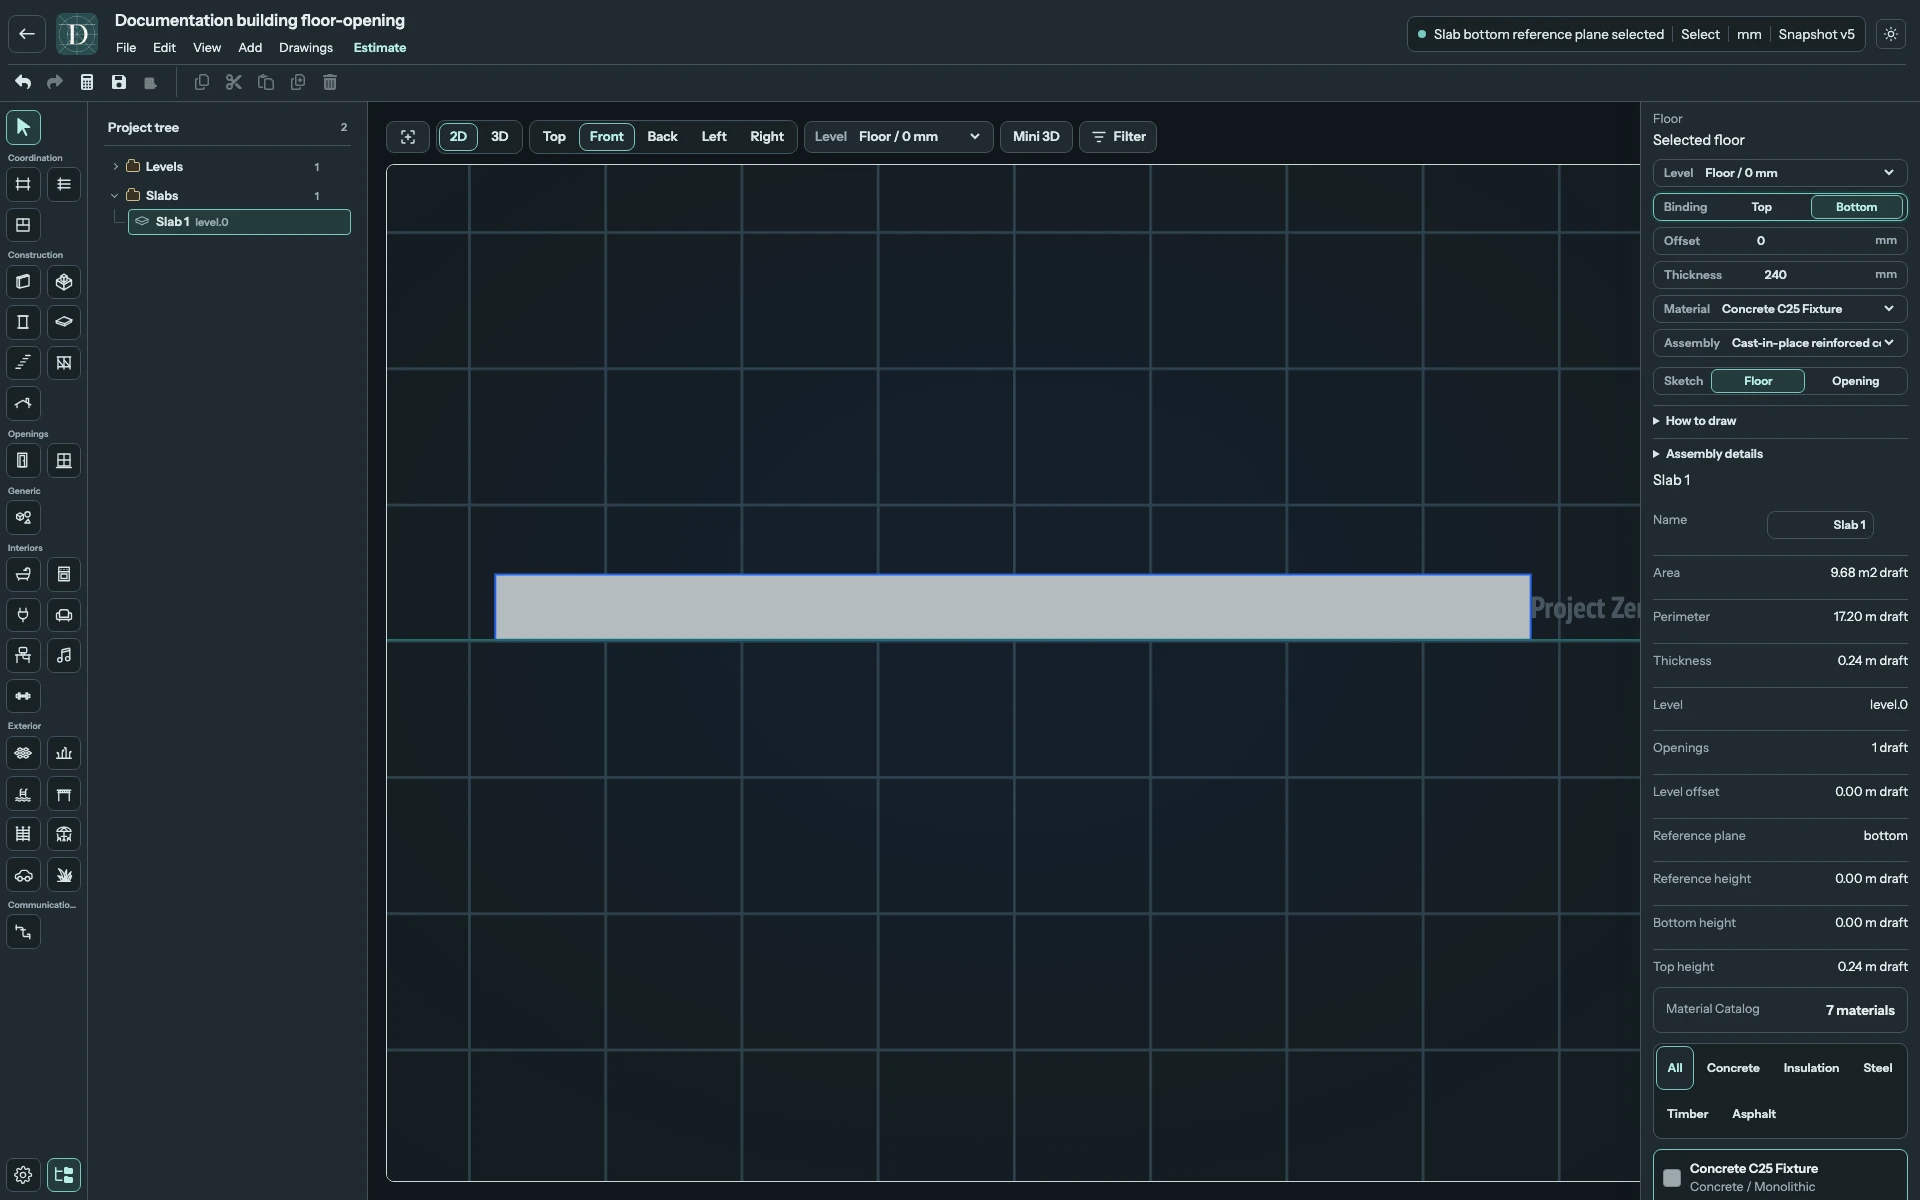Set binding to Top
1920x1200 pixels.
[1762, 207]
